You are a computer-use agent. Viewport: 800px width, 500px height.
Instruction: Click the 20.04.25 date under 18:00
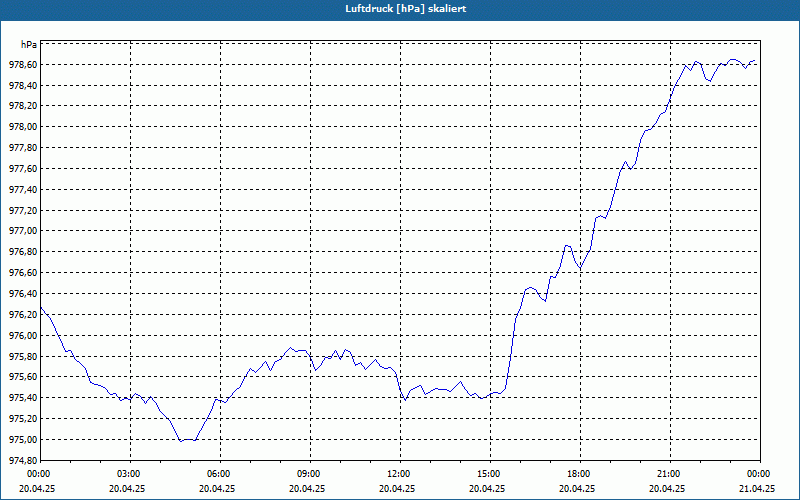click(577, 488)
